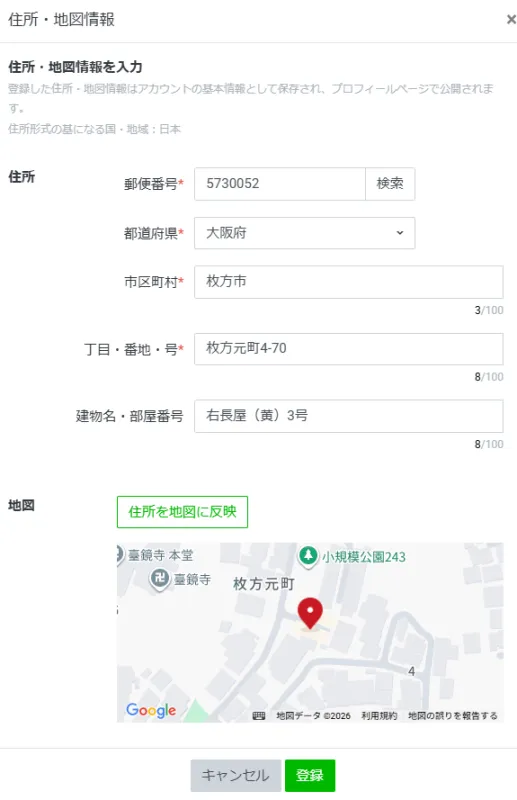Click the 地図データ ©2026 text
The height and width of the screenshot is (800, 517).
point(313,716)
